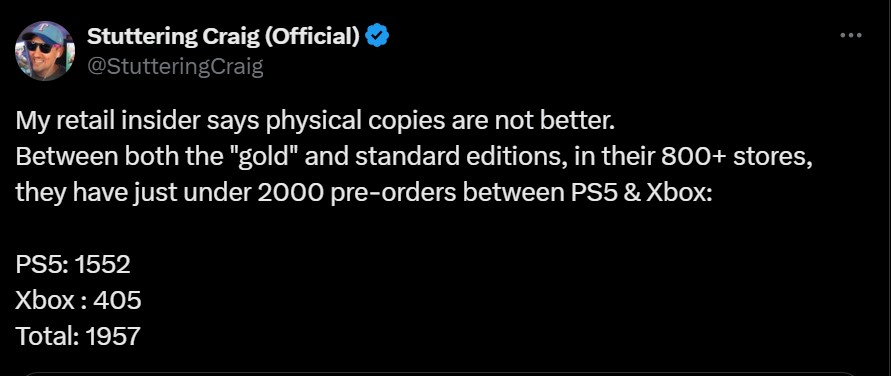The height and width of the screenshot is (376, 891).
Task: Open Stuttering Craig's profile avatar picture
Action: 45,51
